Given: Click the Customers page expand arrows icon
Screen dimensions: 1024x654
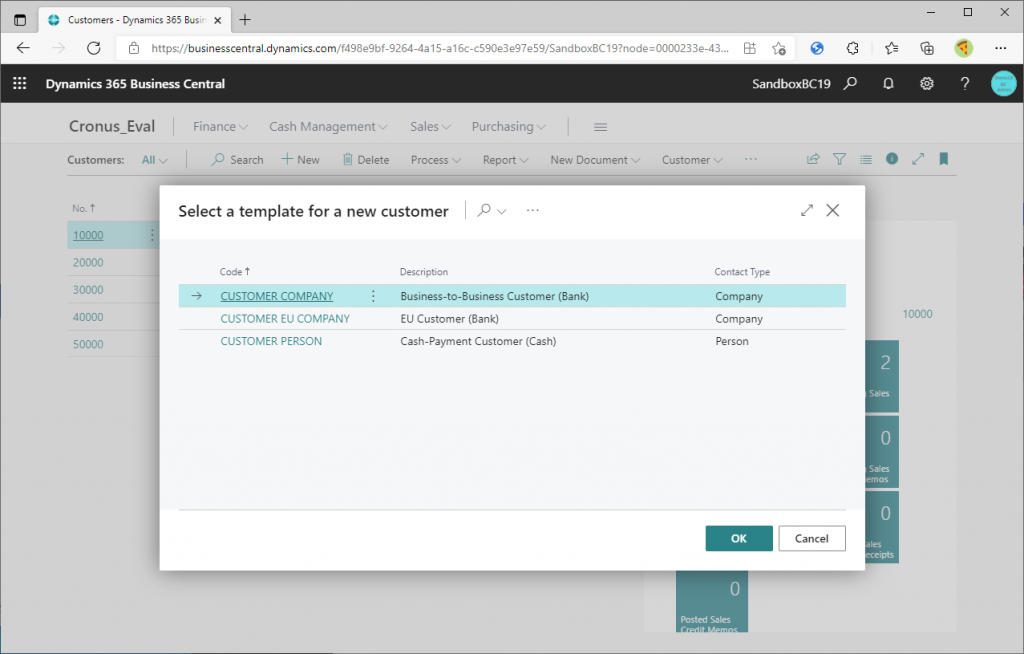Looking at the screenshot, I should click(x=918, y=159).
